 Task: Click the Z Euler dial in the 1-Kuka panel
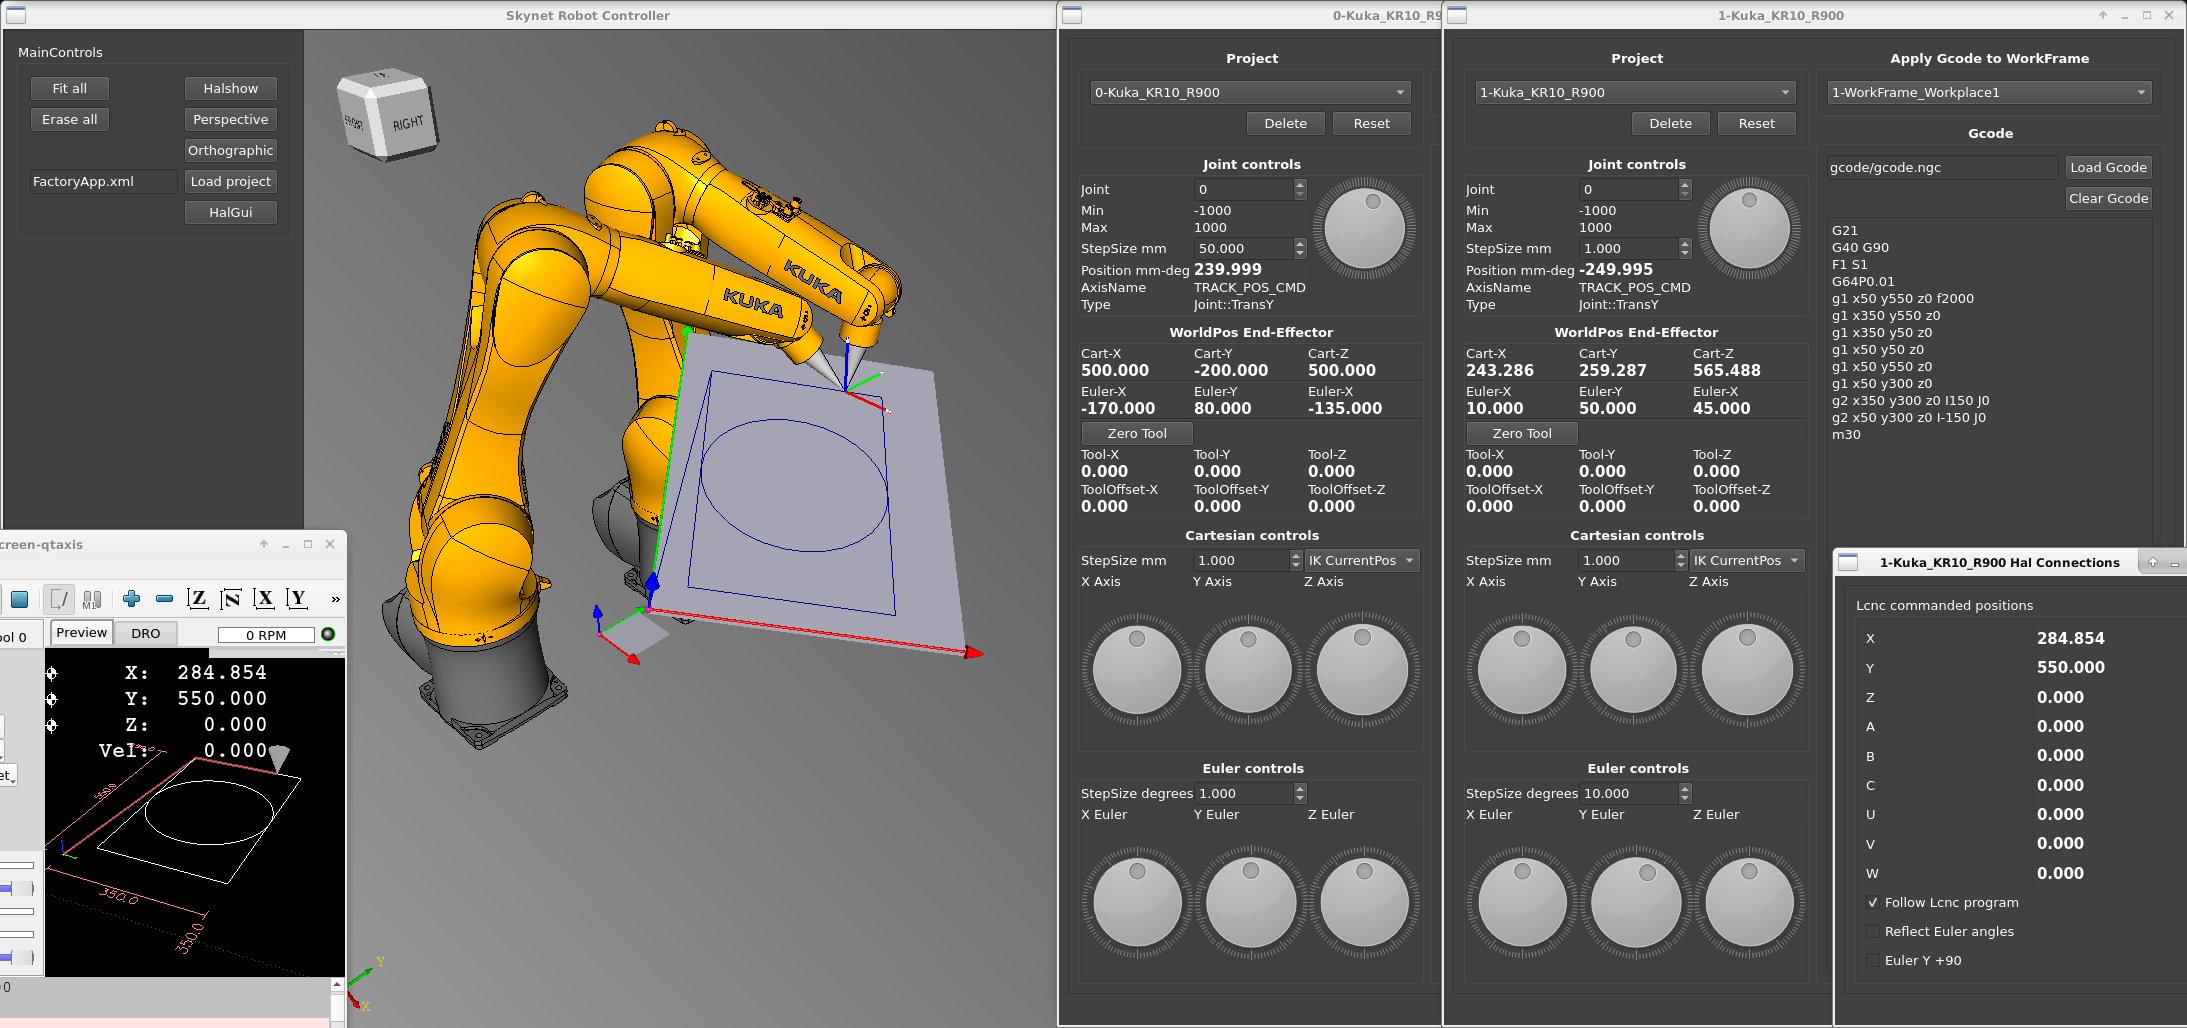[1749, 902]
